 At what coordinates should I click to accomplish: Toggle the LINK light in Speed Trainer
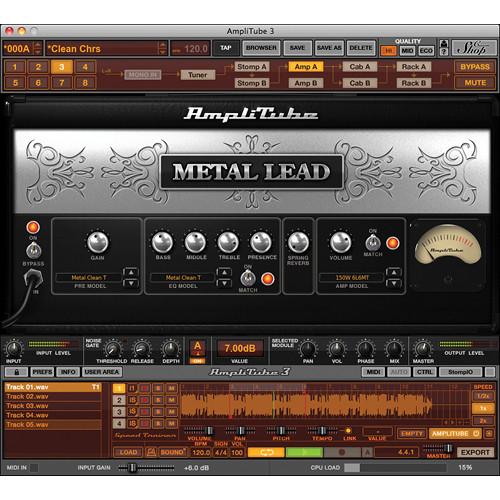tap(348, 430)
